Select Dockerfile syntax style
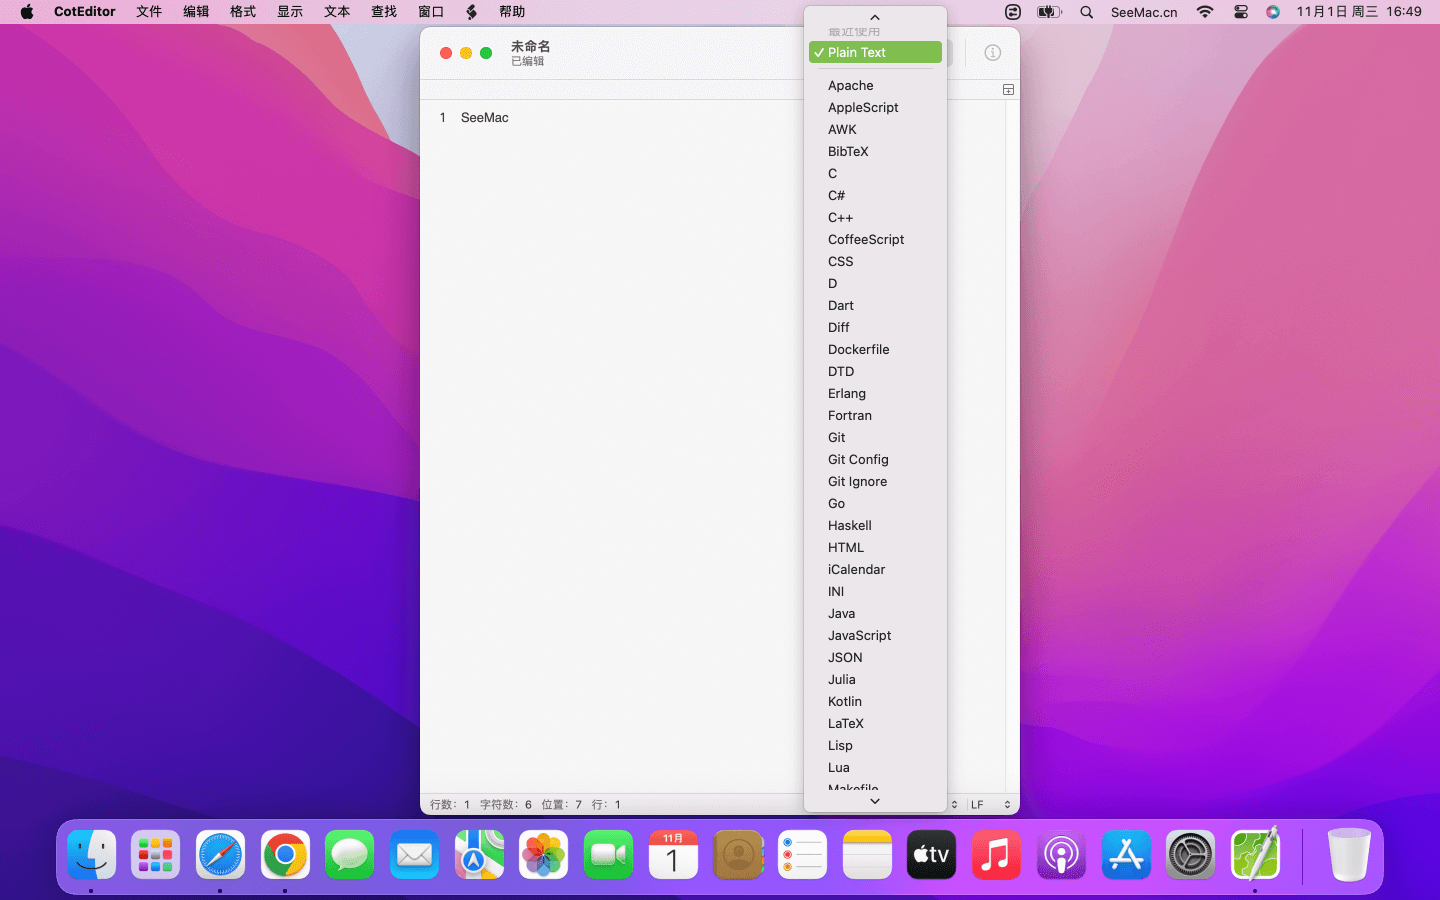 pos(858,350)
